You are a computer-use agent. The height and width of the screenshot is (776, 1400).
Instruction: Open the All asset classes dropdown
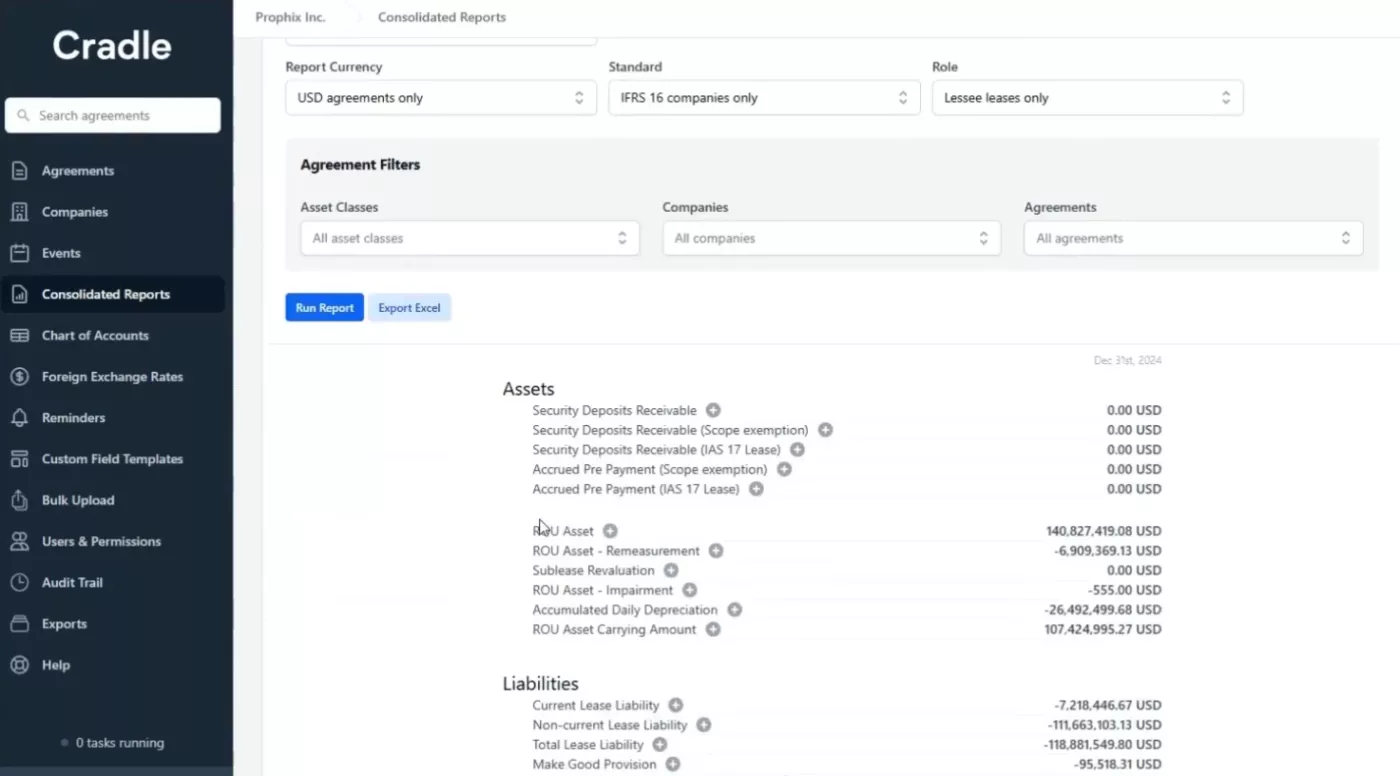469,238
